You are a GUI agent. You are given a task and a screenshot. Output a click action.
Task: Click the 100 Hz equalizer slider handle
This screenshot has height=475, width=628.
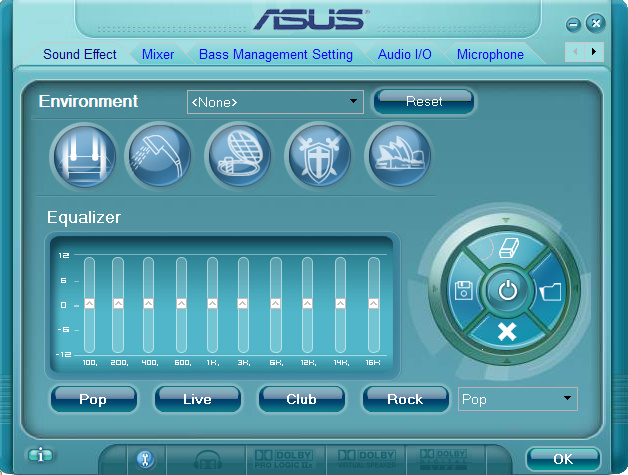pos(89,303)
